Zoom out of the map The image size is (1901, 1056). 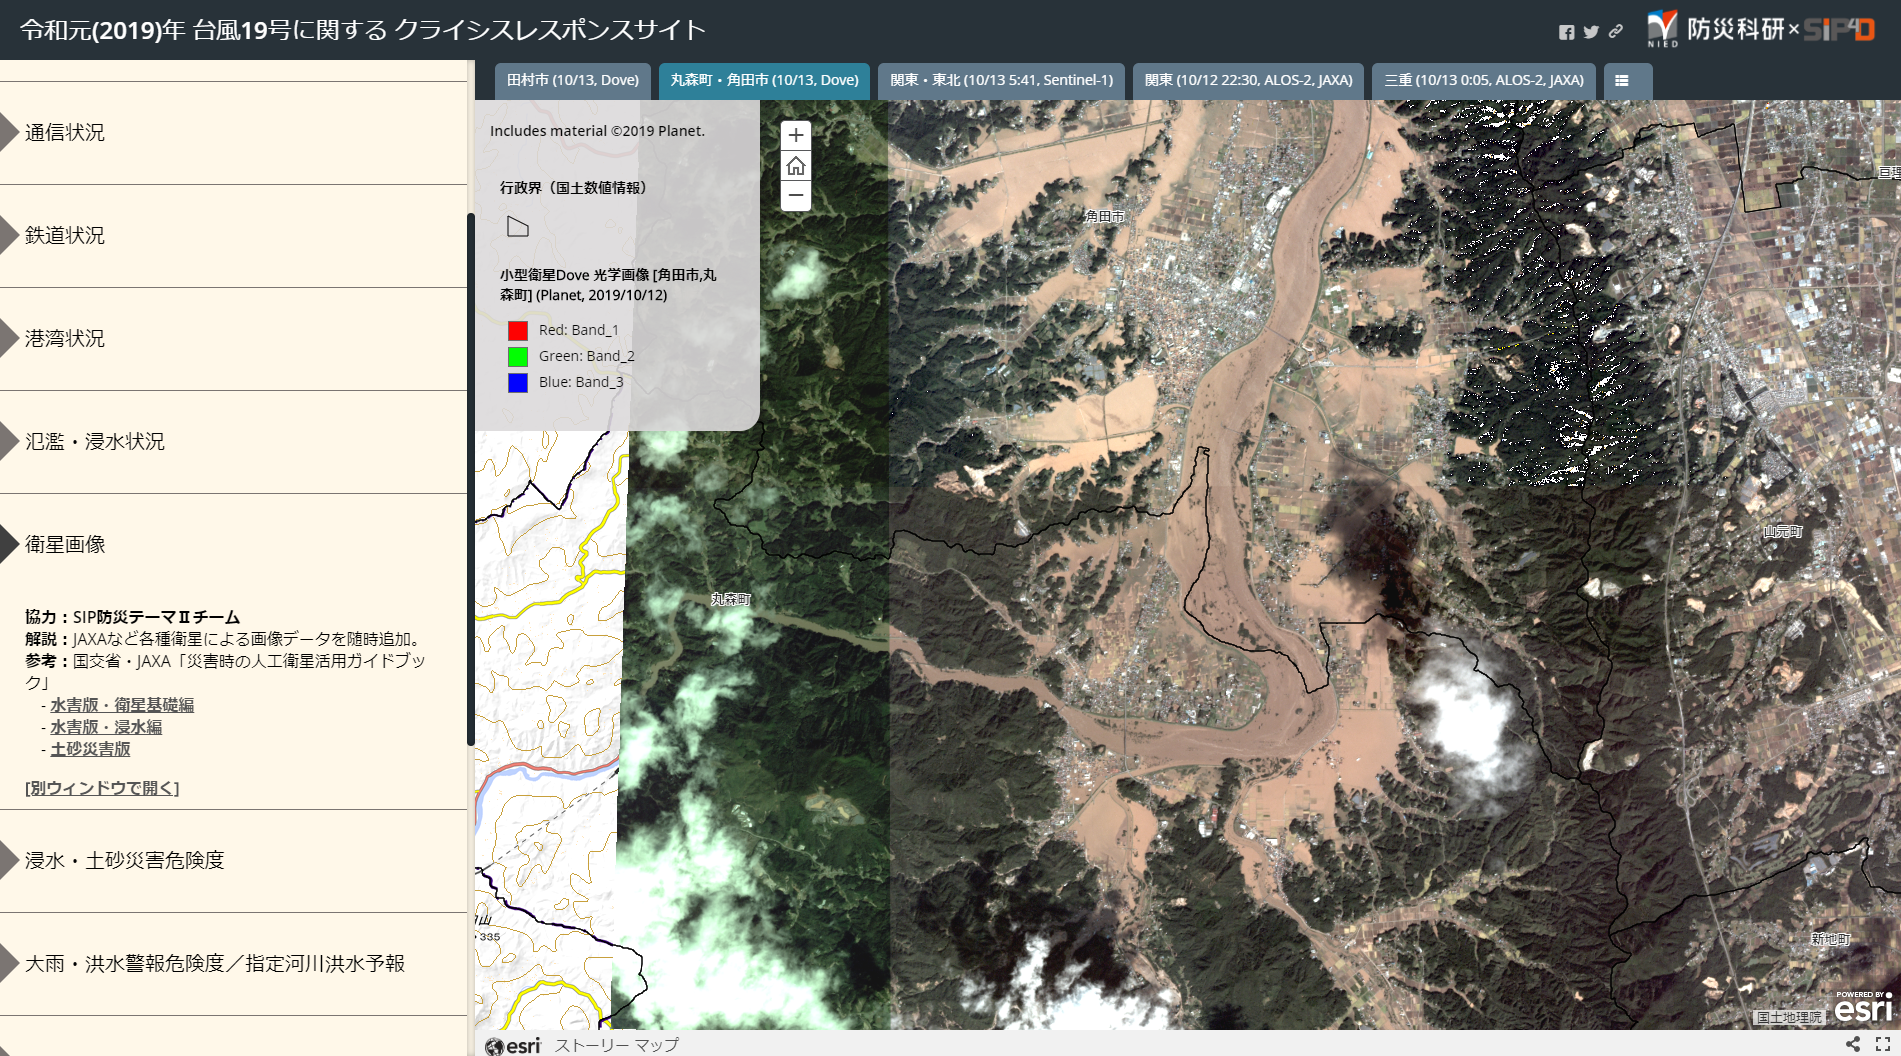(x=795, y=196)
